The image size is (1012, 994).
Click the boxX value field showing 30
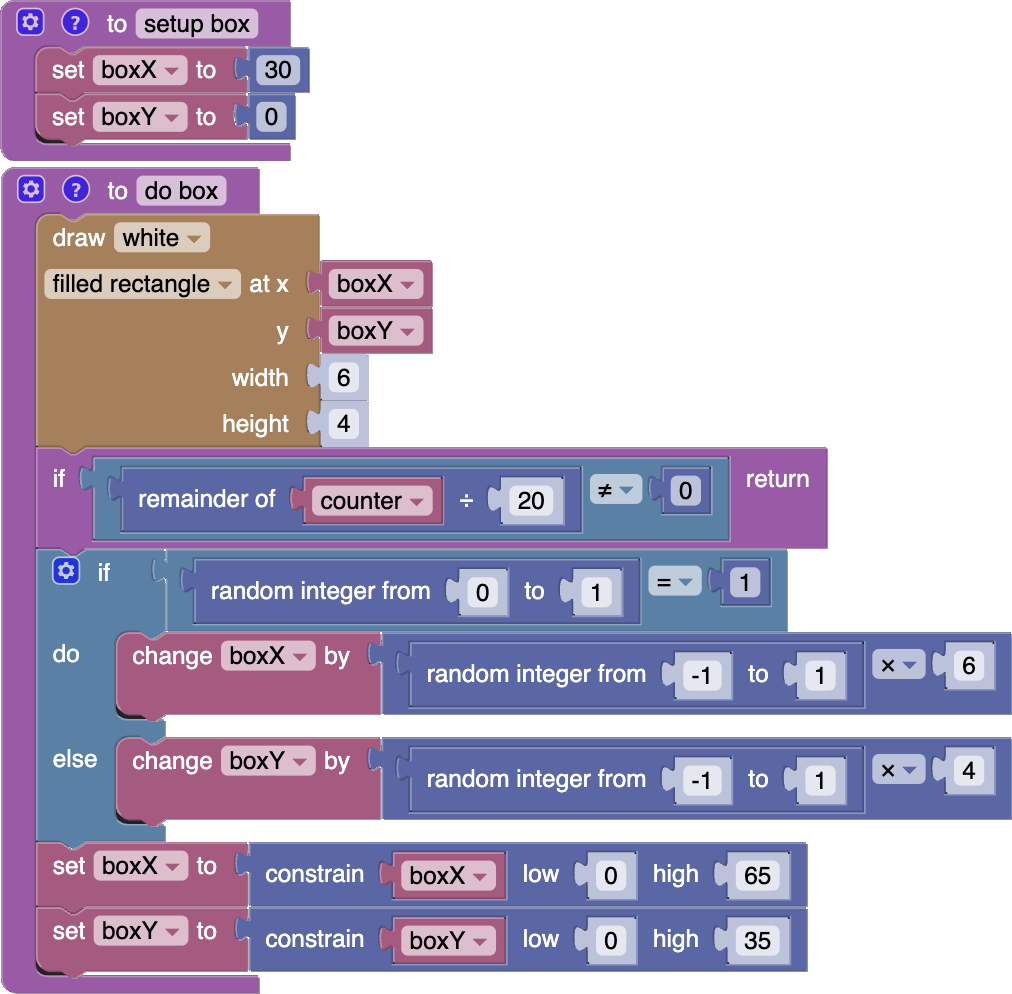tap(277, 70)
